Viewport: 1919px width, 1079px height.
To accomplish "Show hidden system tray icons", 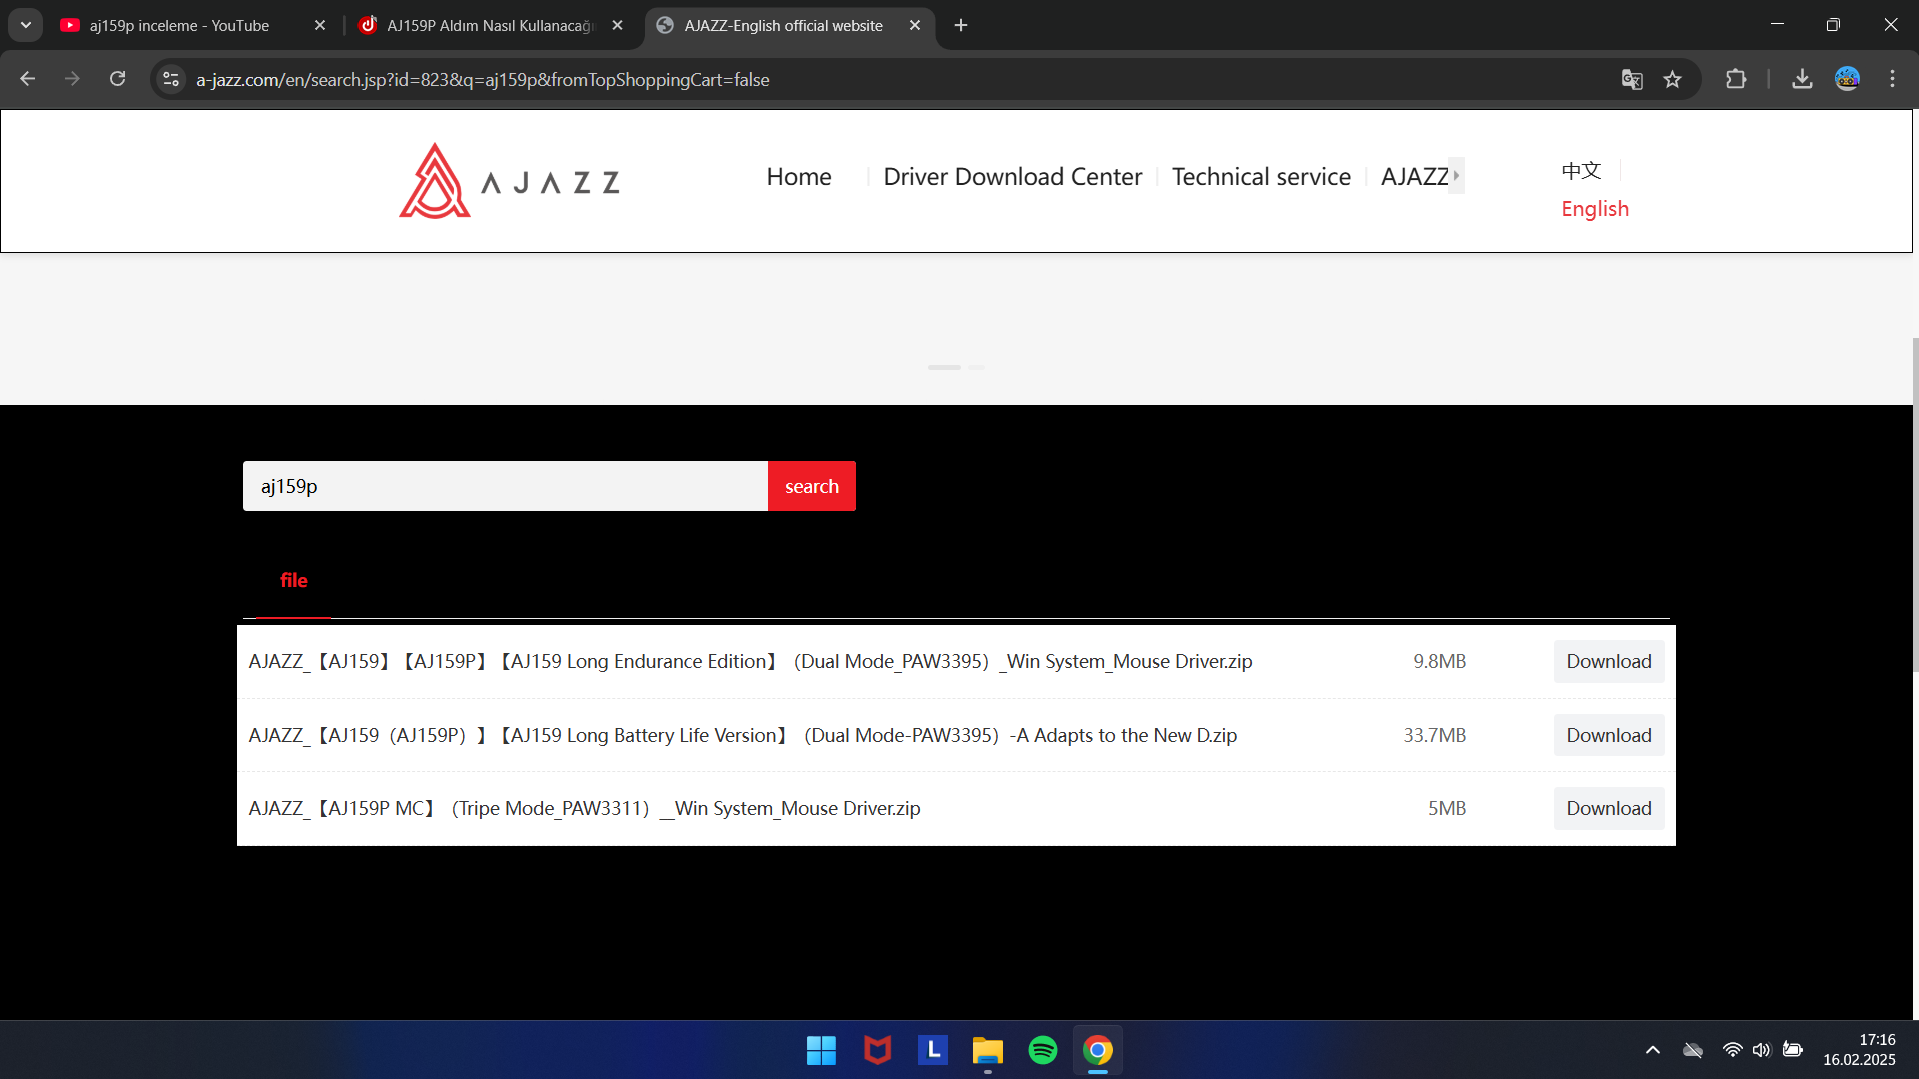I will click(1653, 1050).
